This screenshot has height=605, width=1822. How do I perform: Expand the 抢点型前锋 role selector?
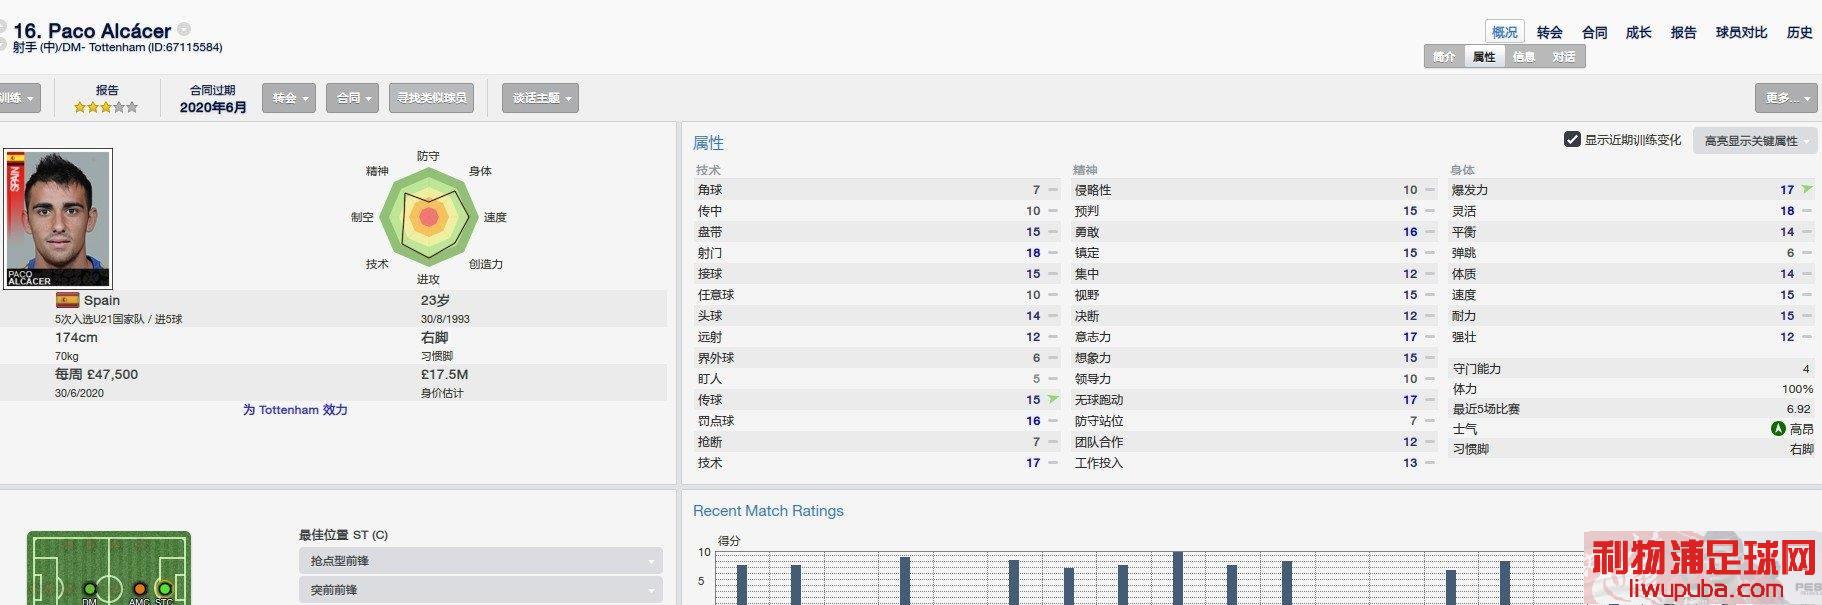click(x=480, y=561)
